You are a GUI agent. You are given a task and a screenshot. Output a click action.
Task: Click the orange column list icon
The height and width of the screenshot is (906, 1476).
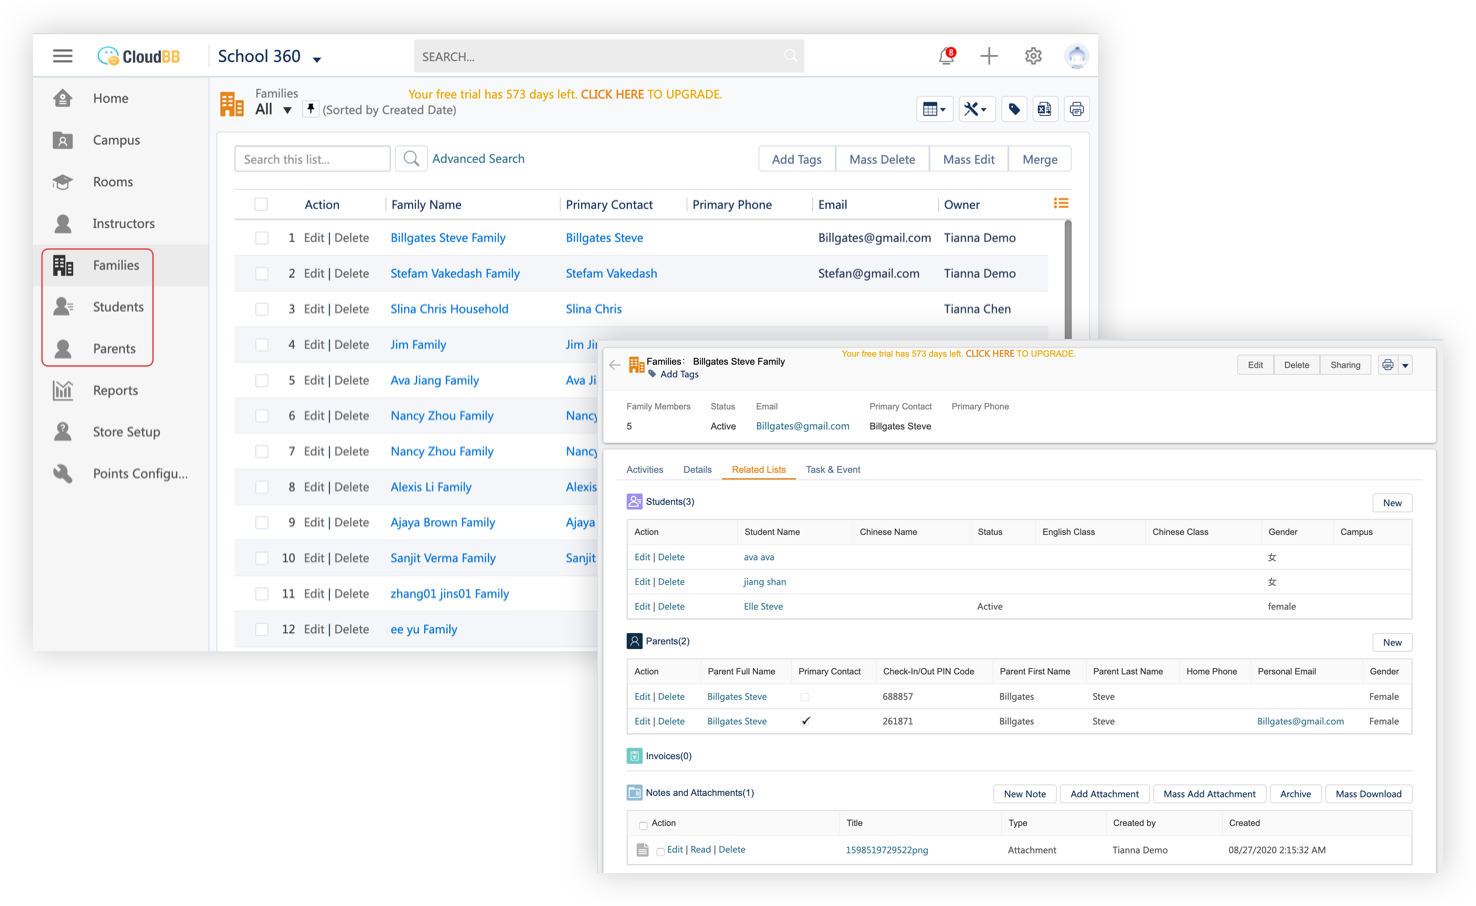pos(1061,203)
